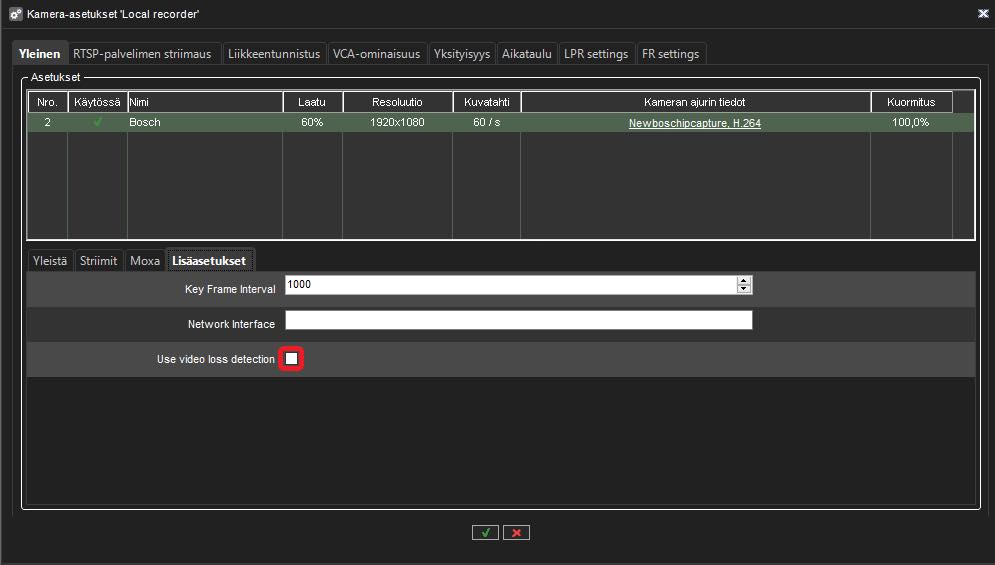Increase Key Frame Interval using up arrow
The image size is (995, 565).
743,281
